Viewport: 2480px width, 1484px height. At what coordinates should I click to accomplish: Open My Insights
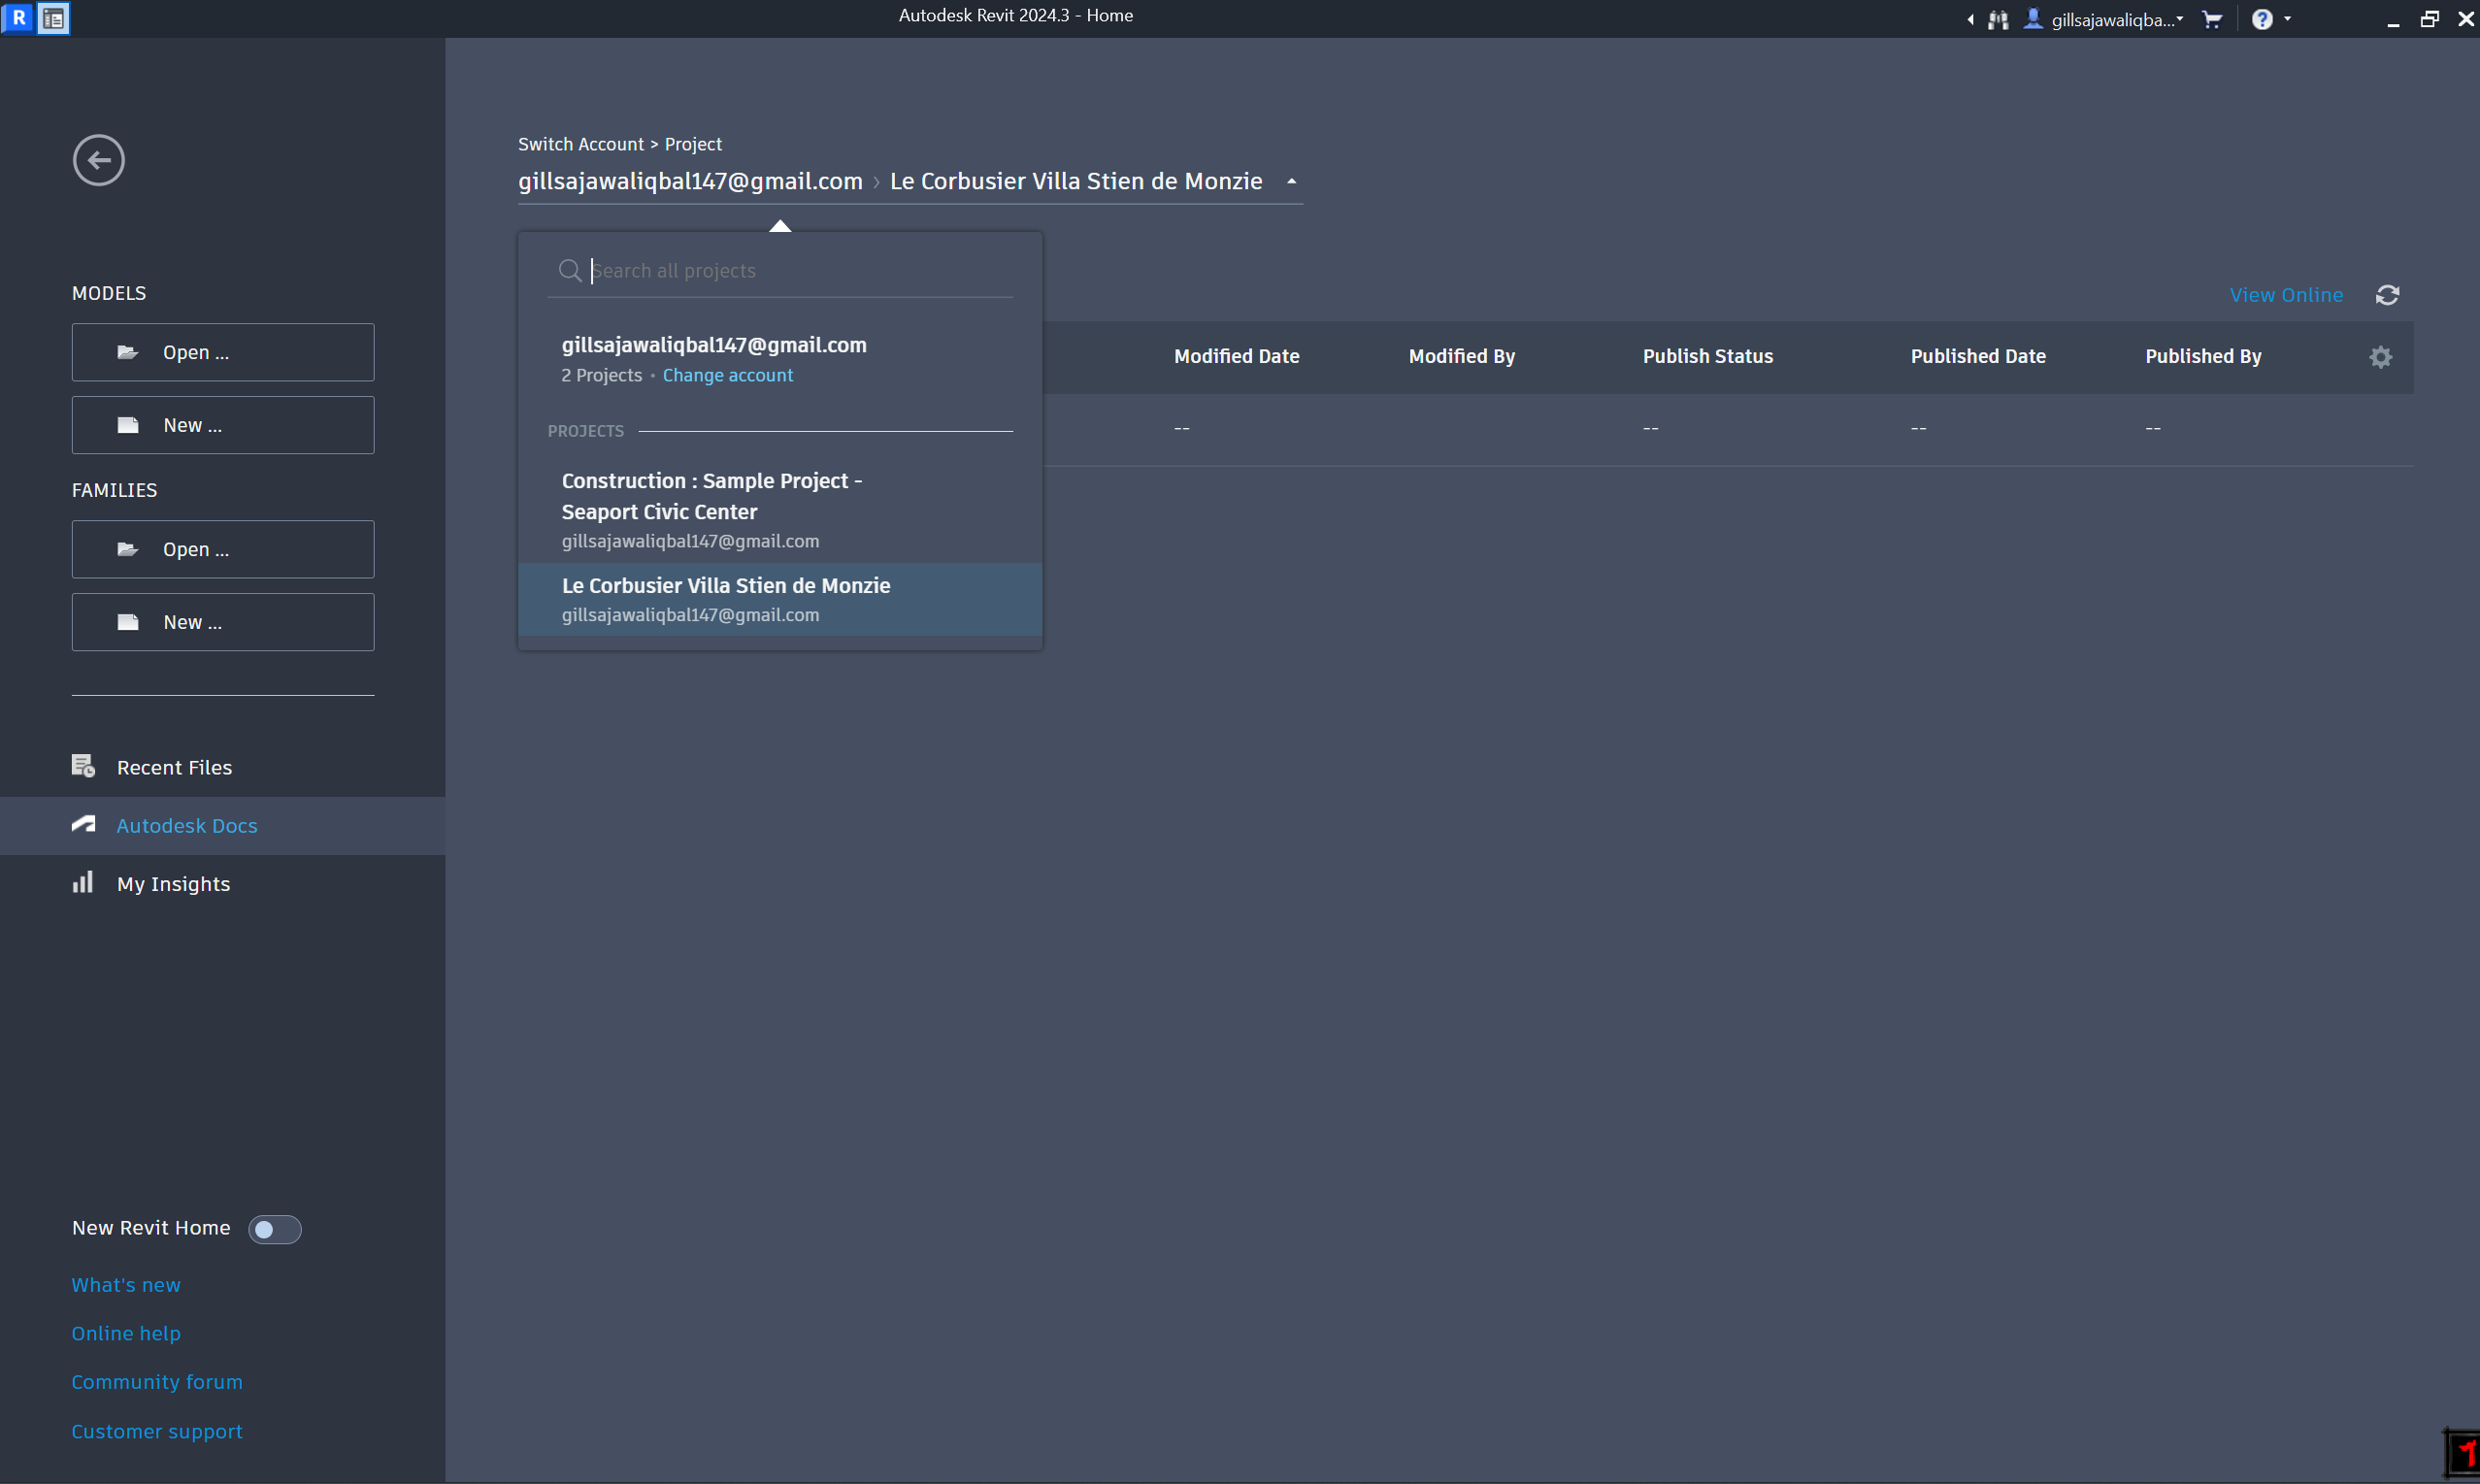[x=173, y=883]
